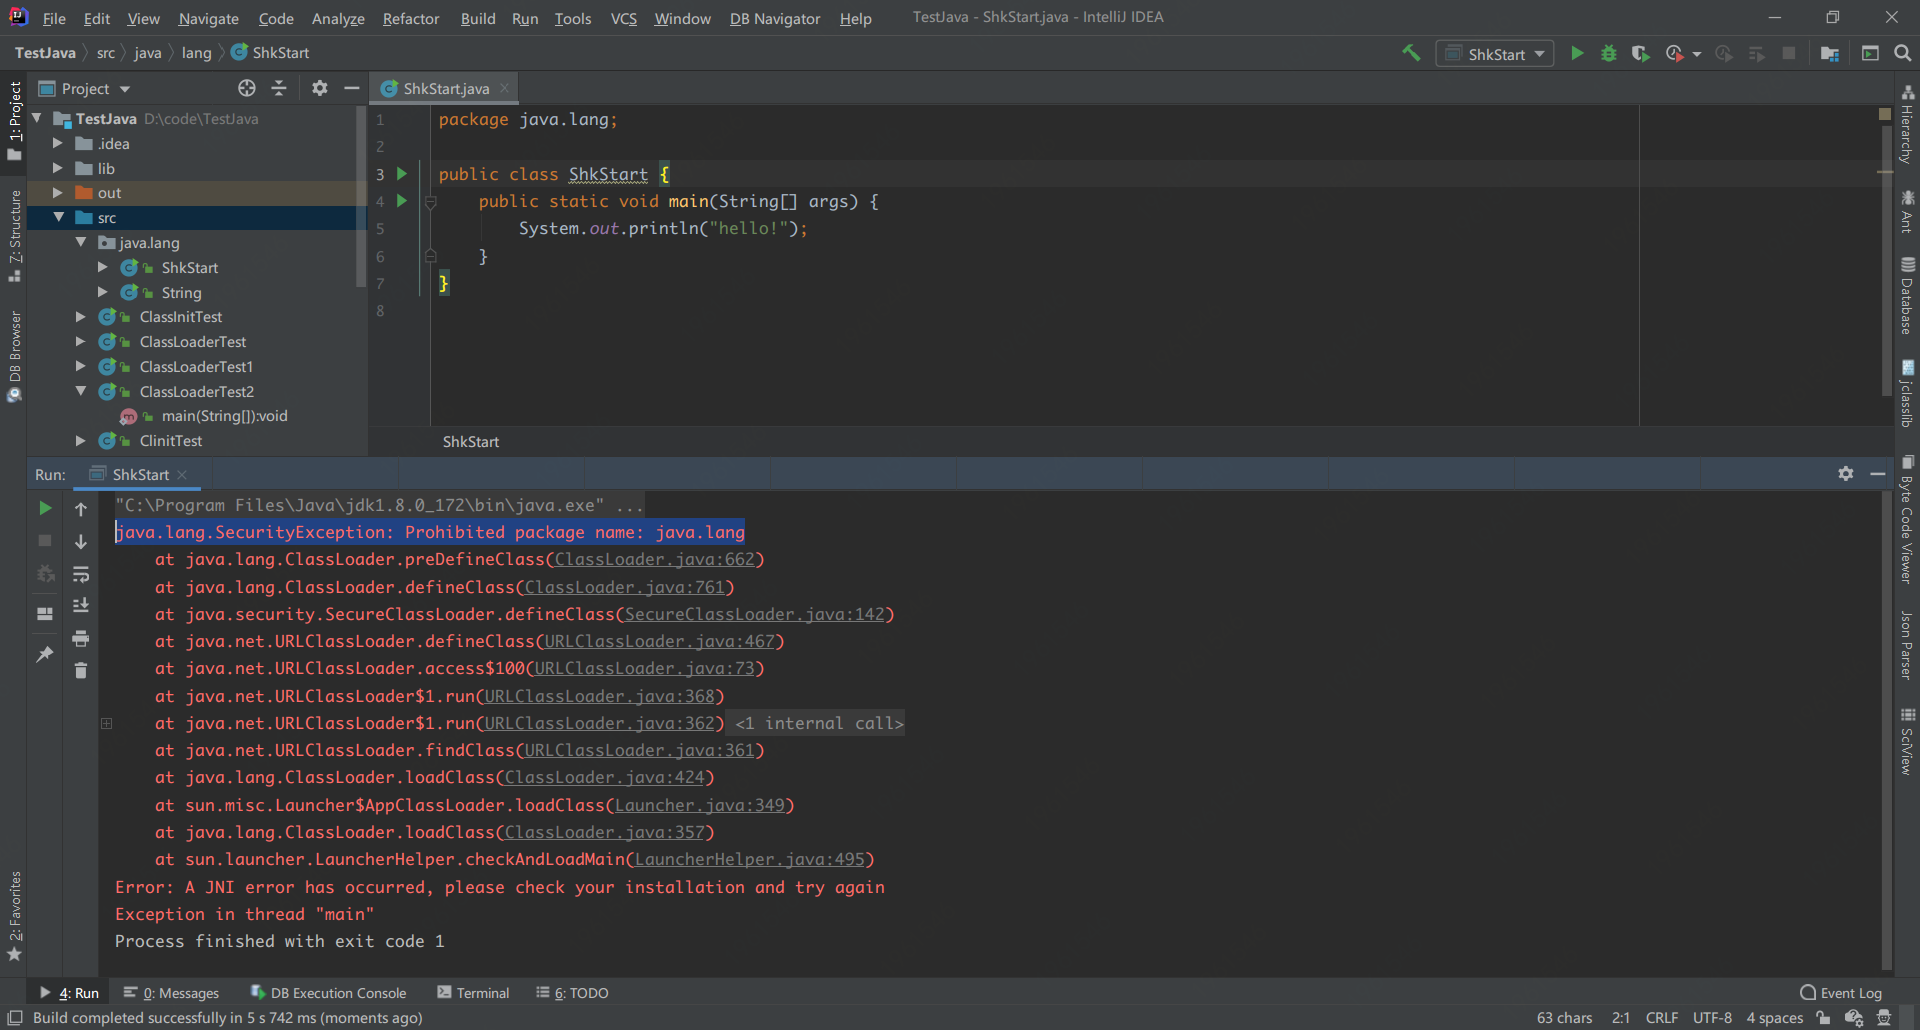Toggle scroll to end of console output

click(81, 606)
